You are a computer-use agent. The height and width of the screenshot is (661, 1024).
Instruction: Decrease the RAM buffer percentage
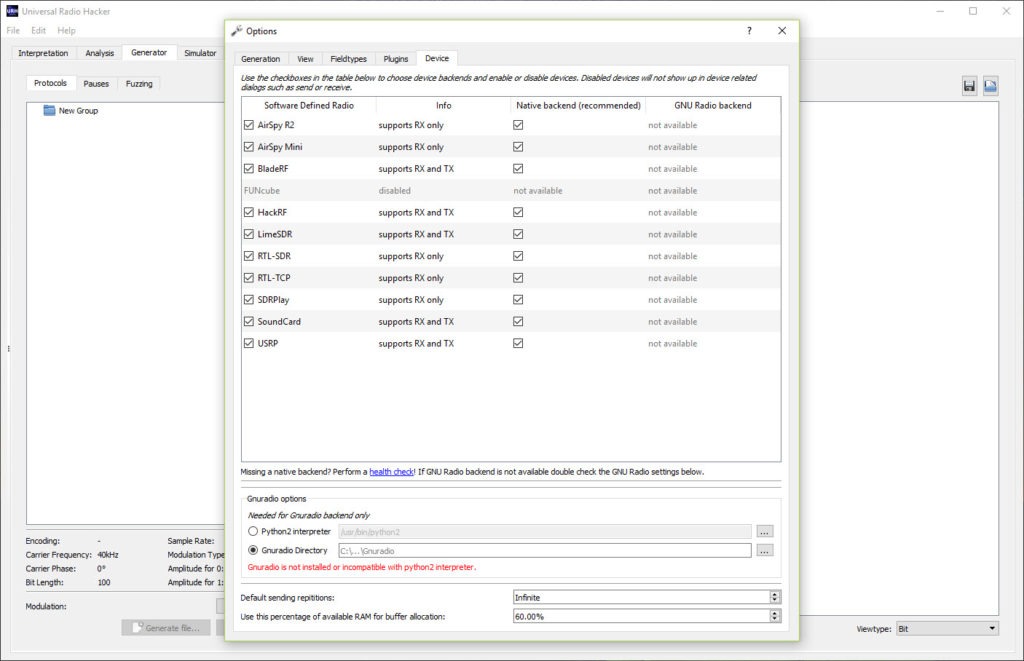[775, 619]
